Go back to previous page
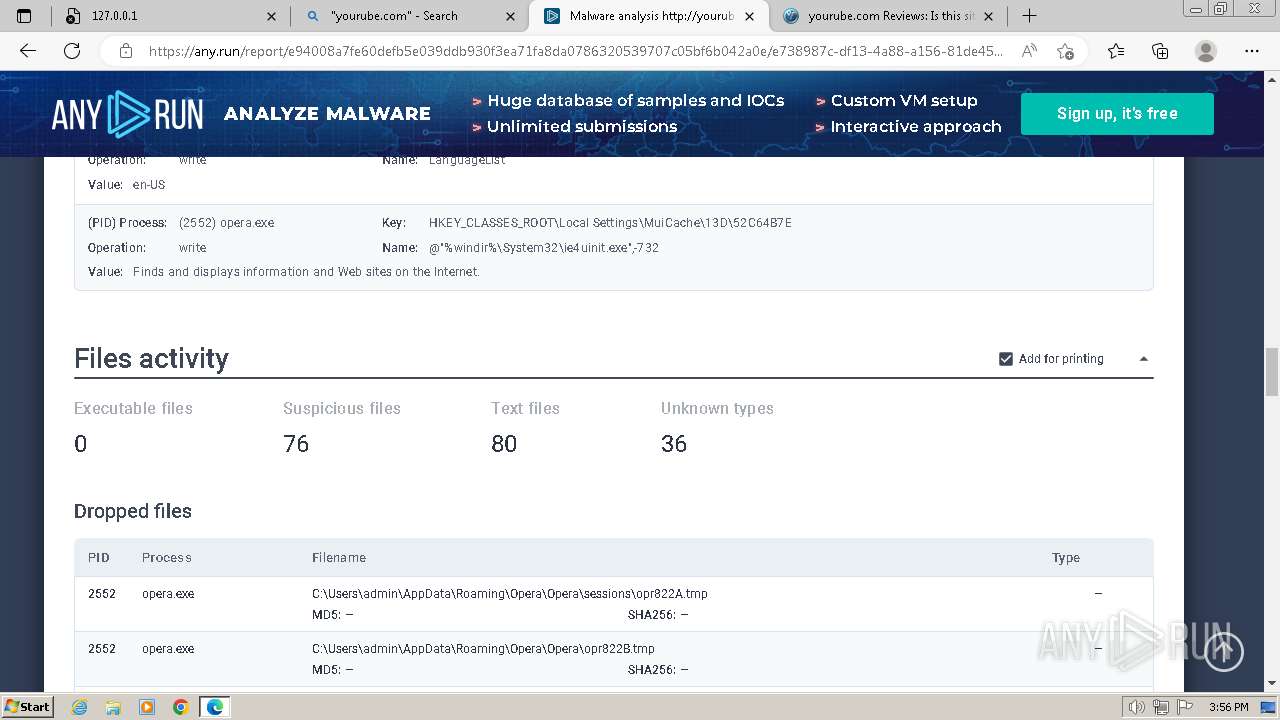The image size is (1280, 720). pyautogui.click(x=28, y=51)
